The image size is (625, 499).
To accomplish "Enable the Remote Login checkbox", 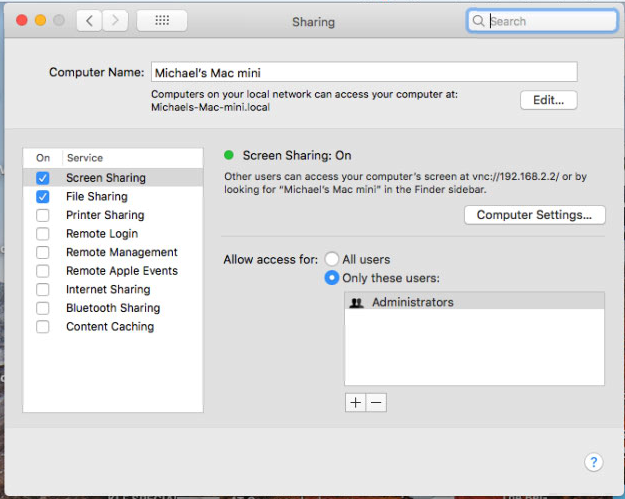I will [43, 234].
